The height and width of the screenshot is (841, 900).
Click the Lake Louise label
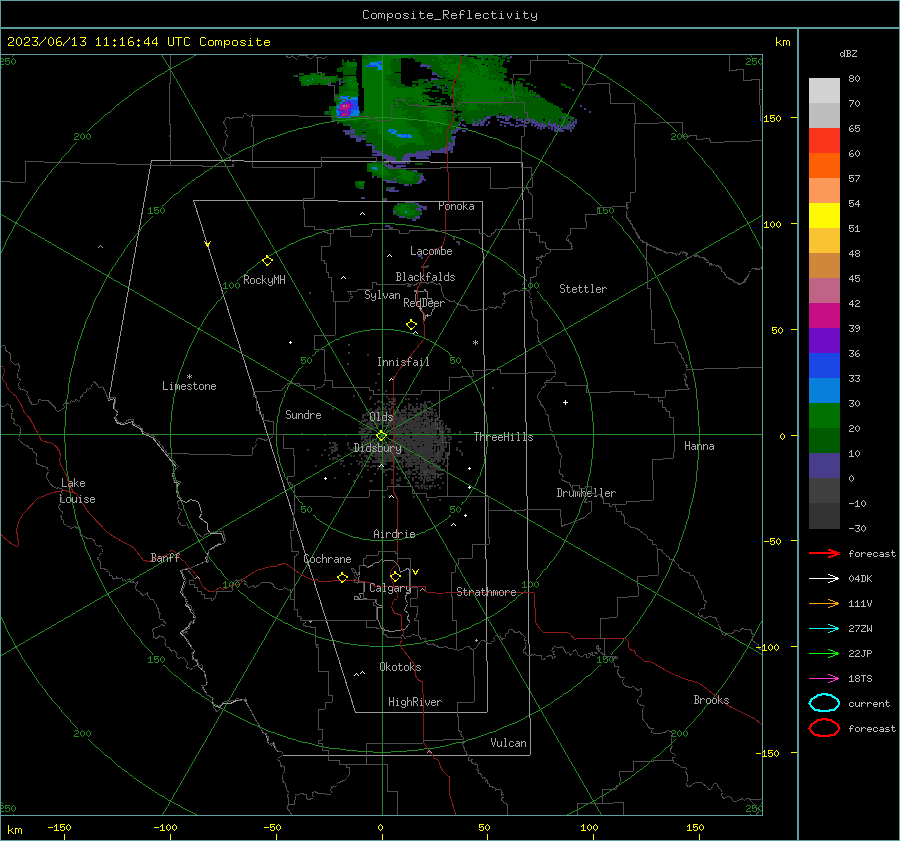[77, 491]
